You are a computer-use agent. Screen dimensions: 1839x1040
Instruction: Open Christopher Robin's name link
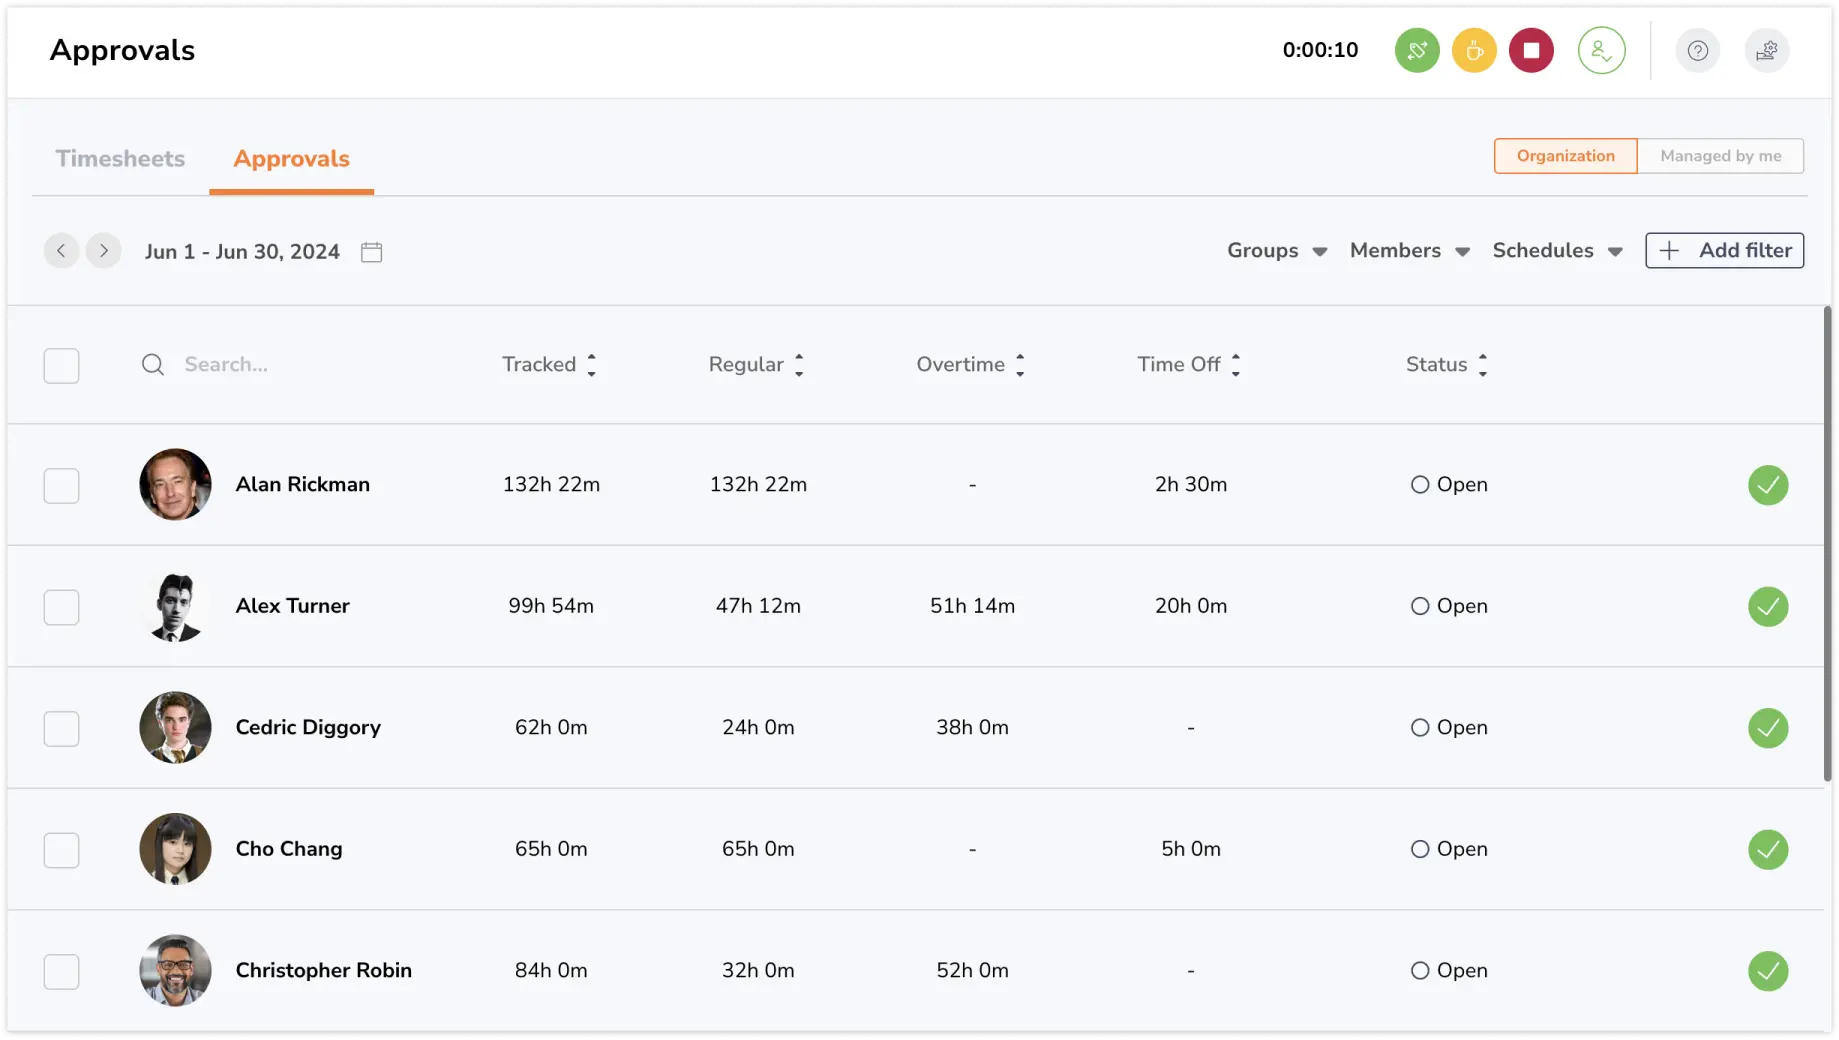tap(323, 970)
